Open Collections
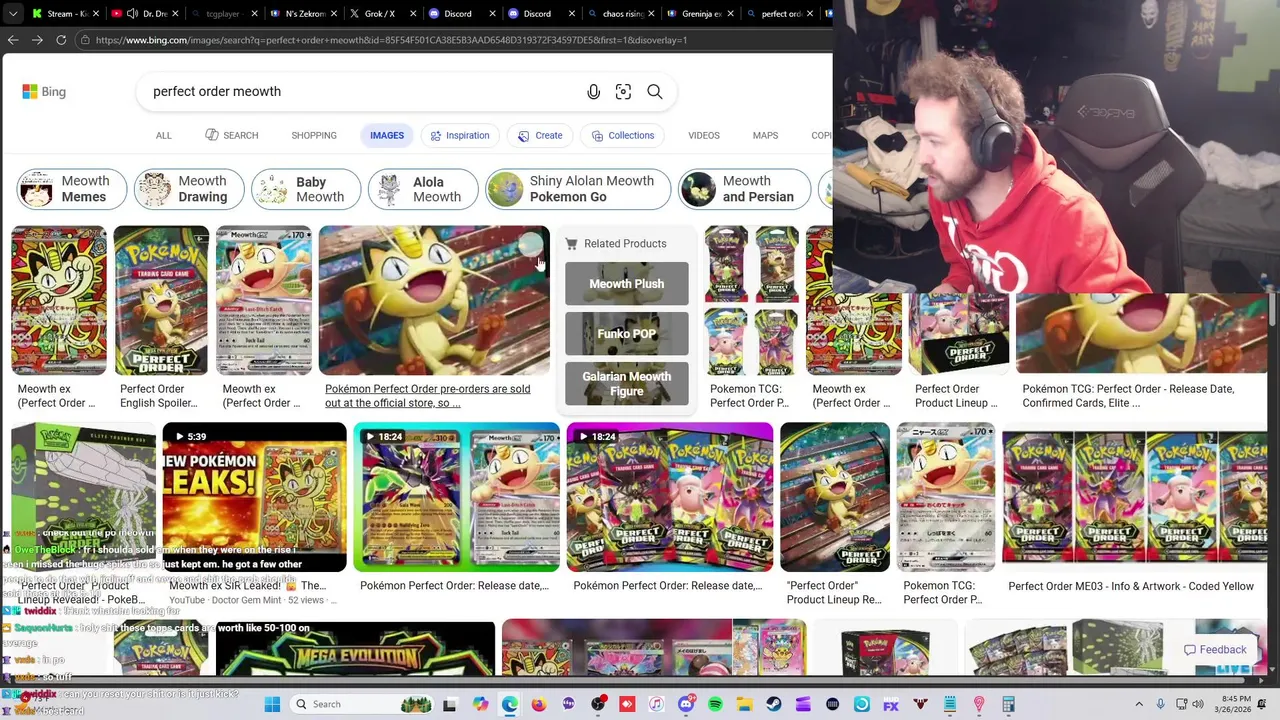 621,135
